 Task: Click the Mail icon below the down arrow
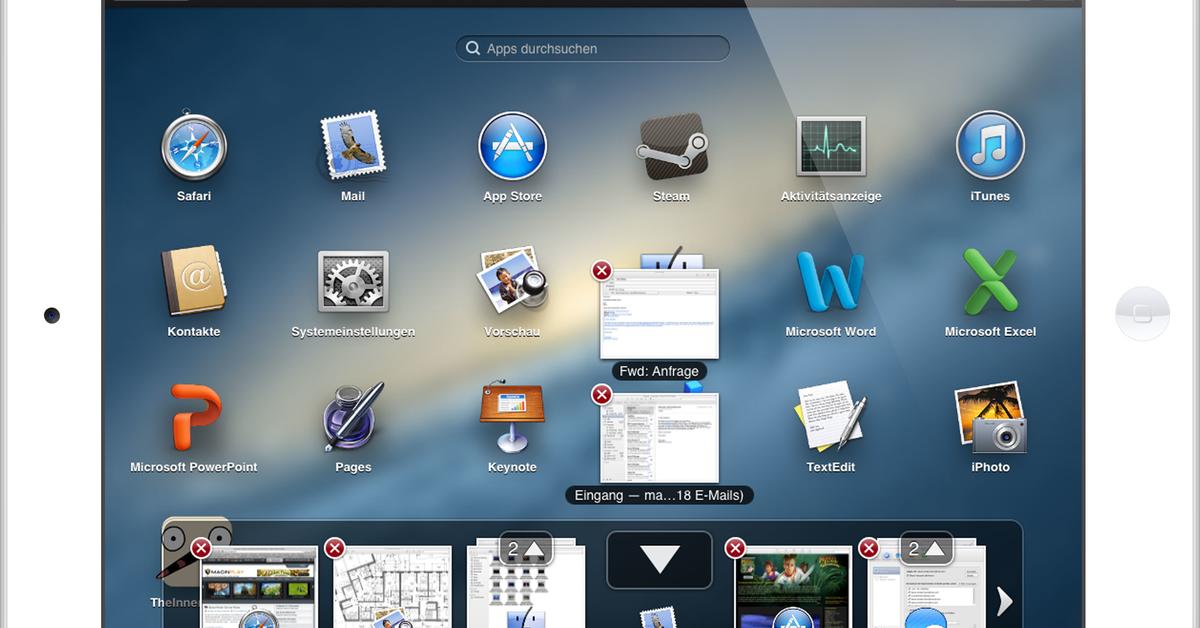[x=659, y=617]
